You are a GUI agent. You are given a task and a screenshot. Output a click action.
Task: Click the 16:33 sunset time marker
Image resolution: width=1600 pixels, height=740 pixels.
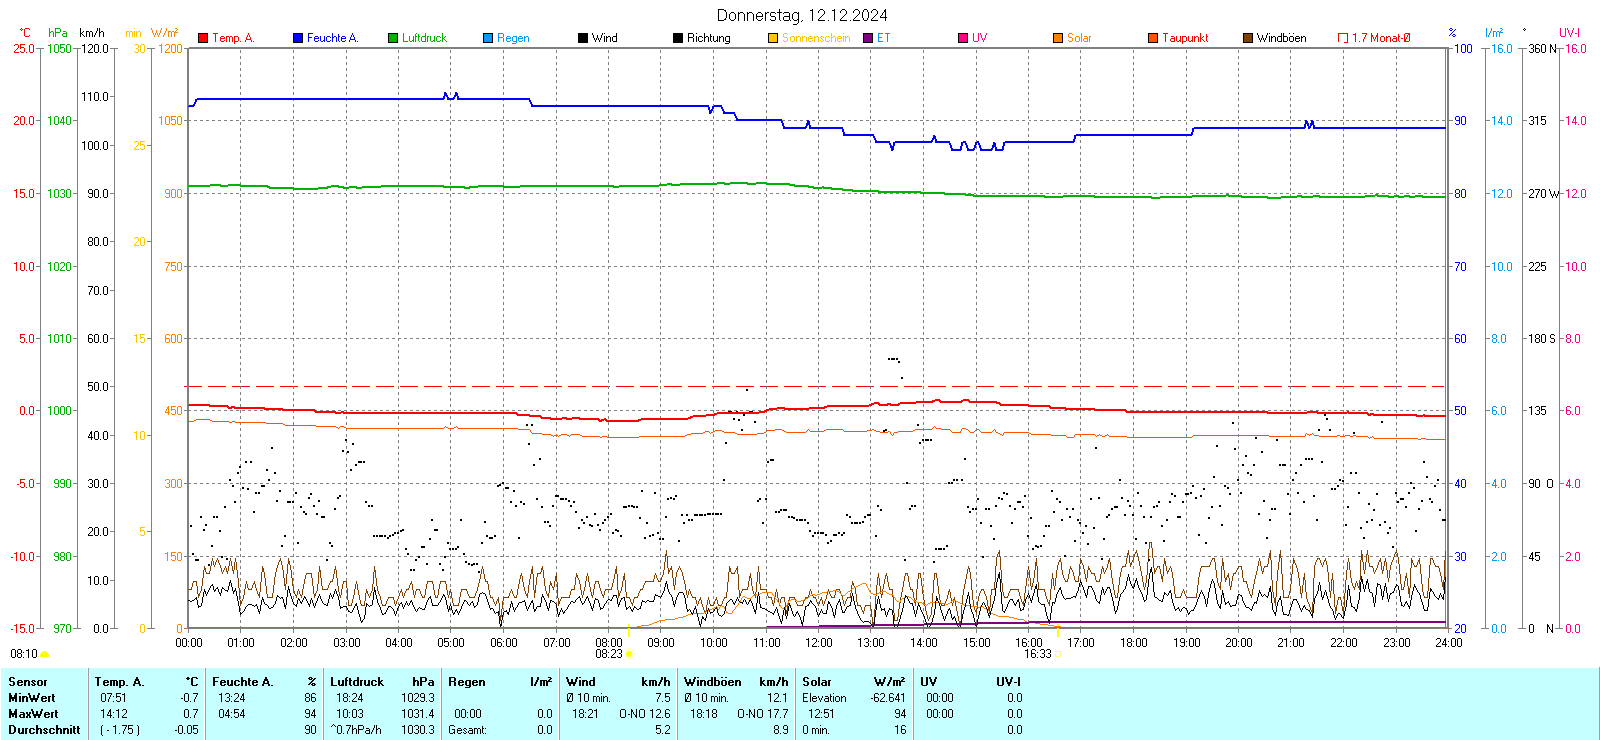pos(1037,654)
